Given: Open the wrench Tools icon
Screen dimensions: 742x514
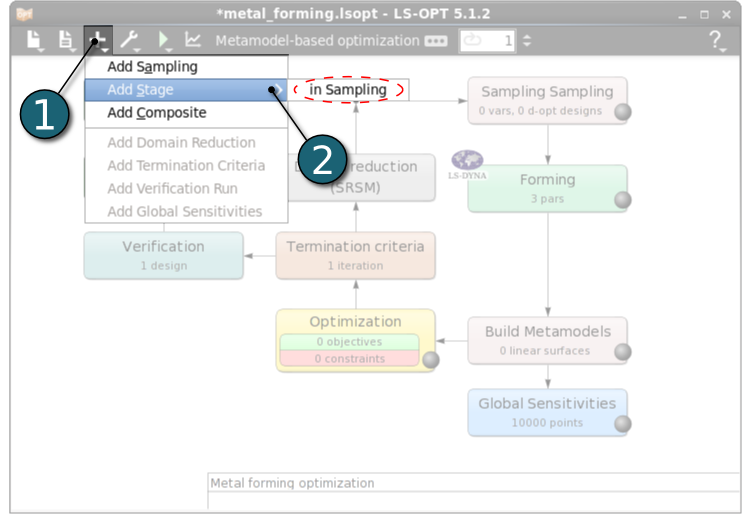Looking at the screenshot, I should (x=129, y=40).
